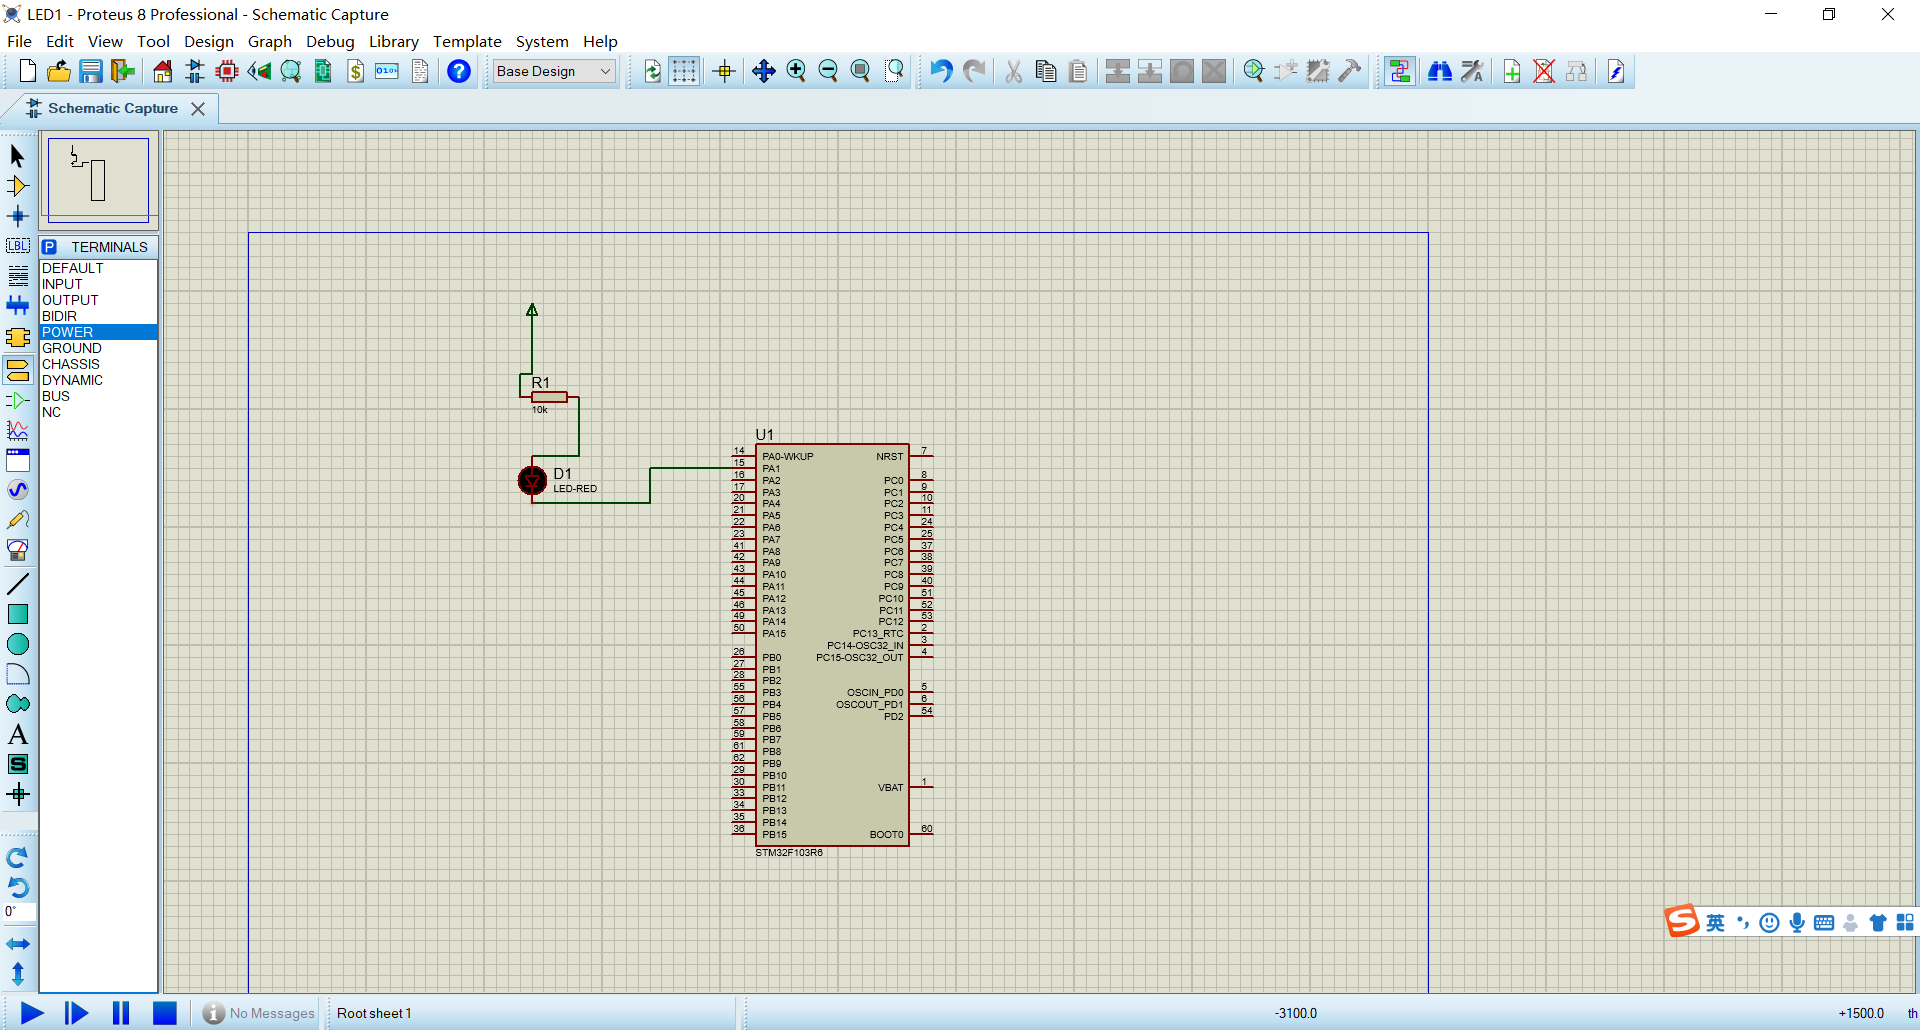The height and width of the screenshot is (1030, 1920).
Task: Click Rotate Anti-Clockwise icon
Action: point(18,887)
